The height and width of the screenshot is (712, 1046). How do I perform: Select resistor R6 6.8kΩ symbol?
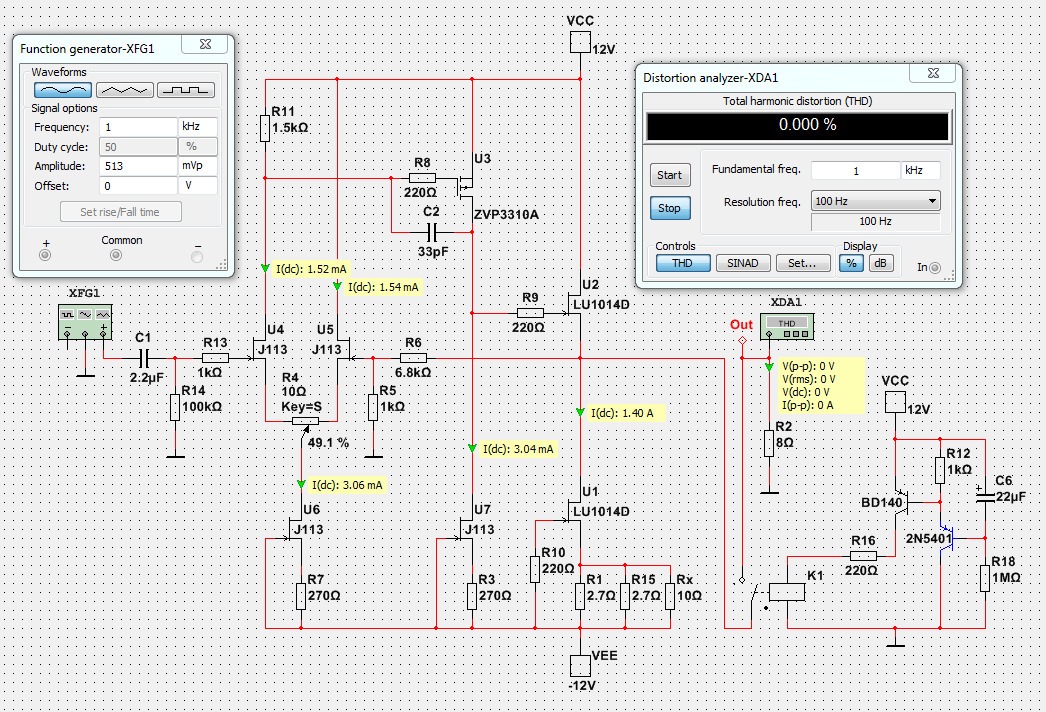tap(413, 358)
